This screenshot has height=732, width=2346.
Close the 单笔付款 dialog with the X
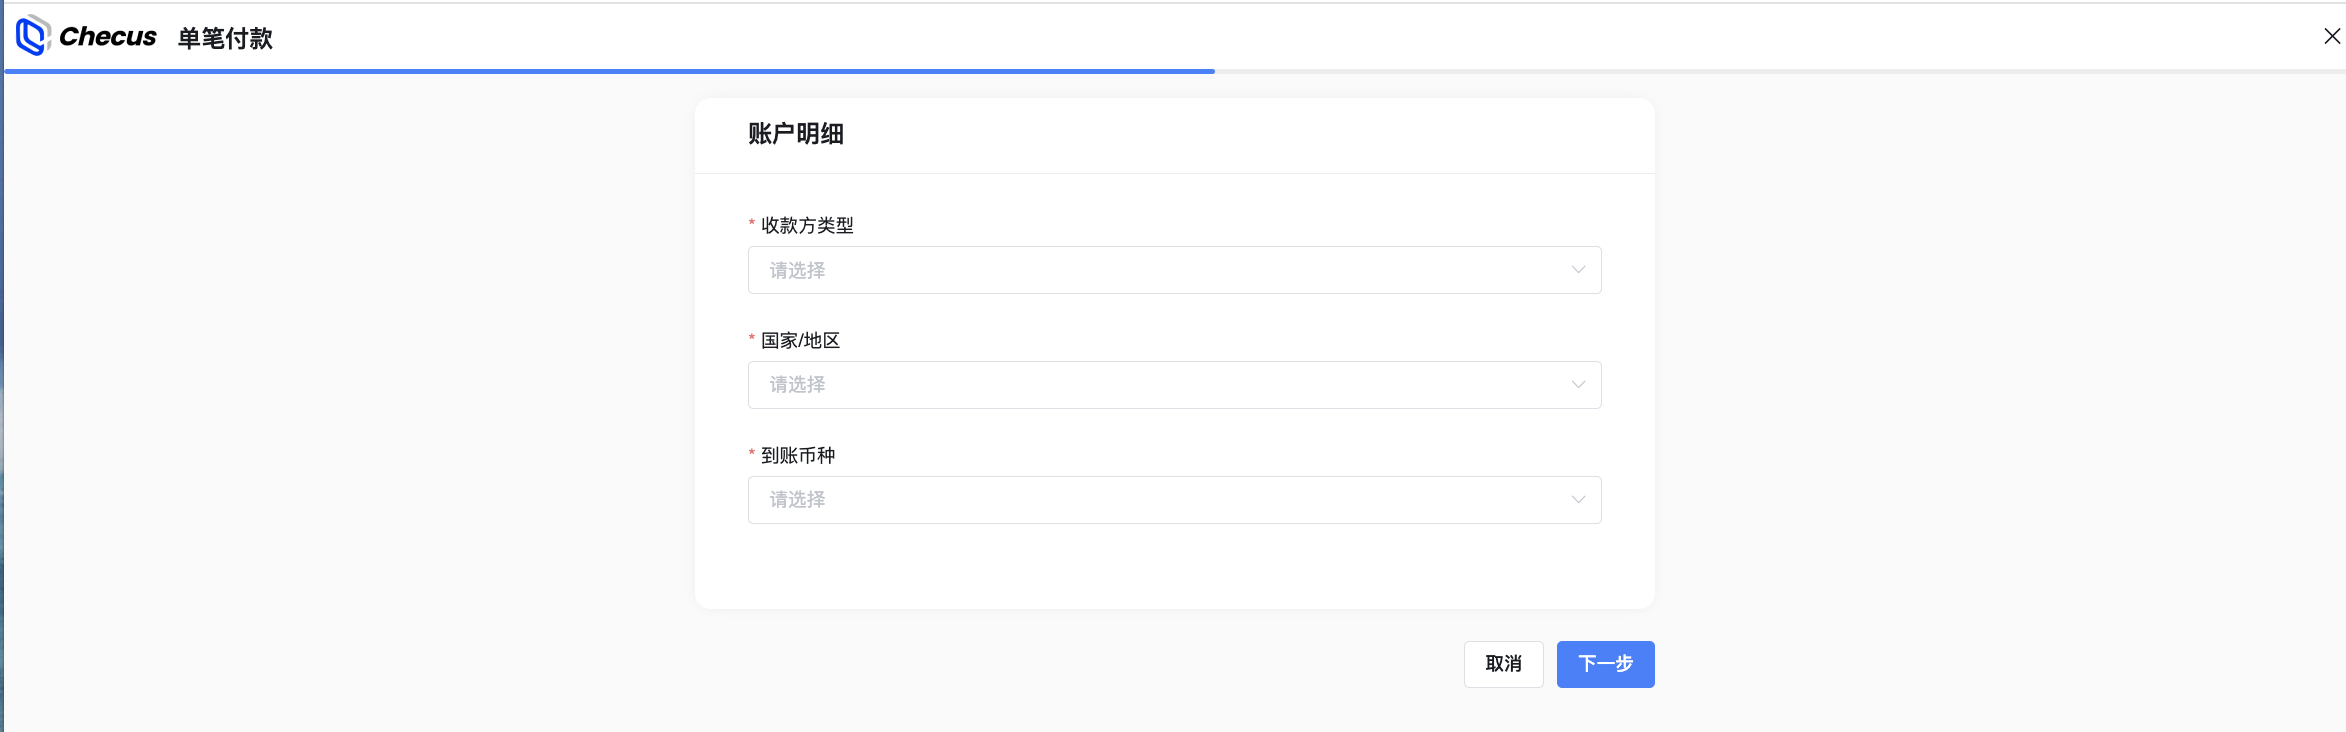coord(2331,36)
